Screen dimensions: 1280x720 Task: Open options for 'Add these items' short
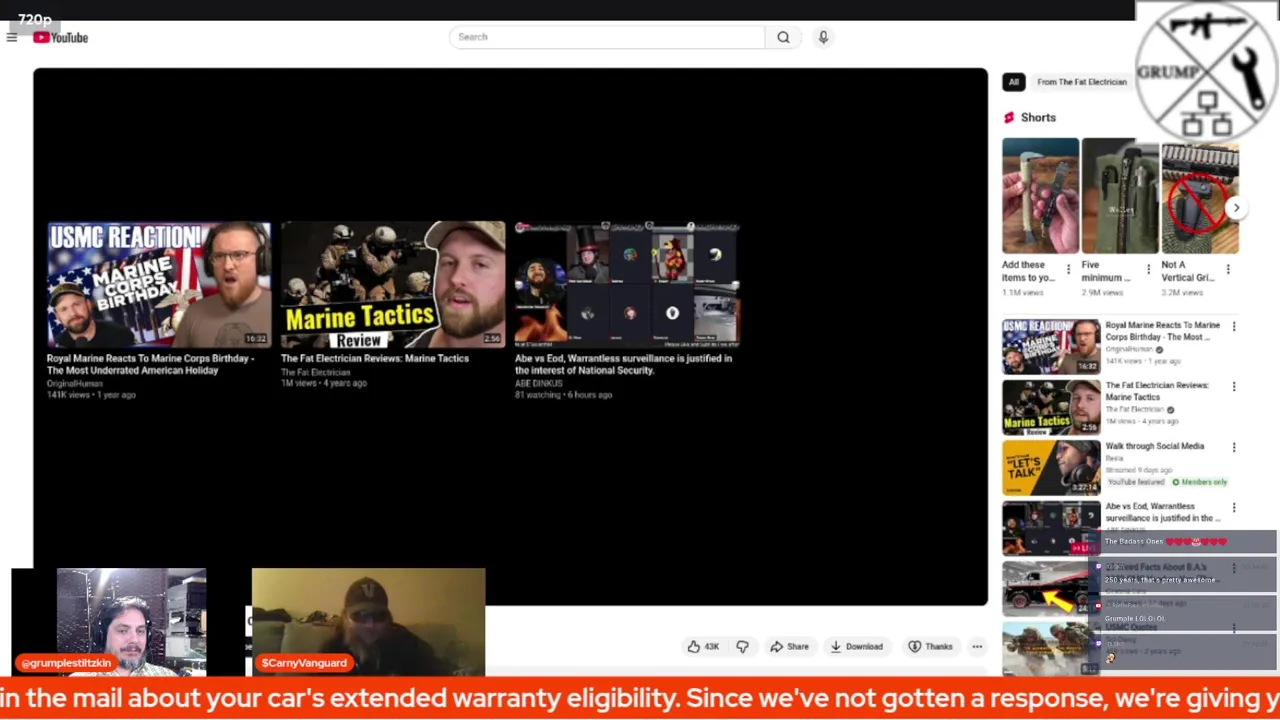click(1068, 270)
